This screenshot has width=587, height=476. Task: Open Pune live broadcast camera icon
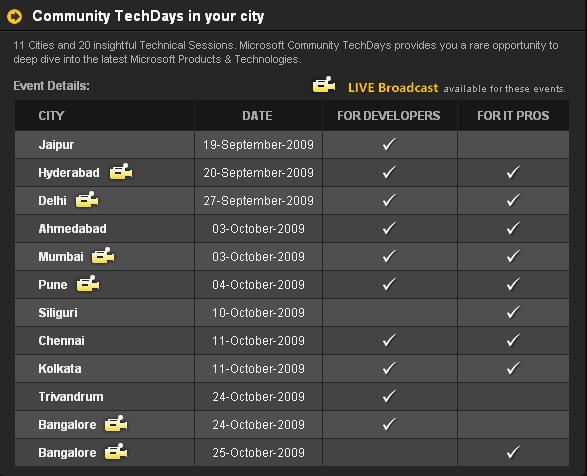(x=88, y=284)
